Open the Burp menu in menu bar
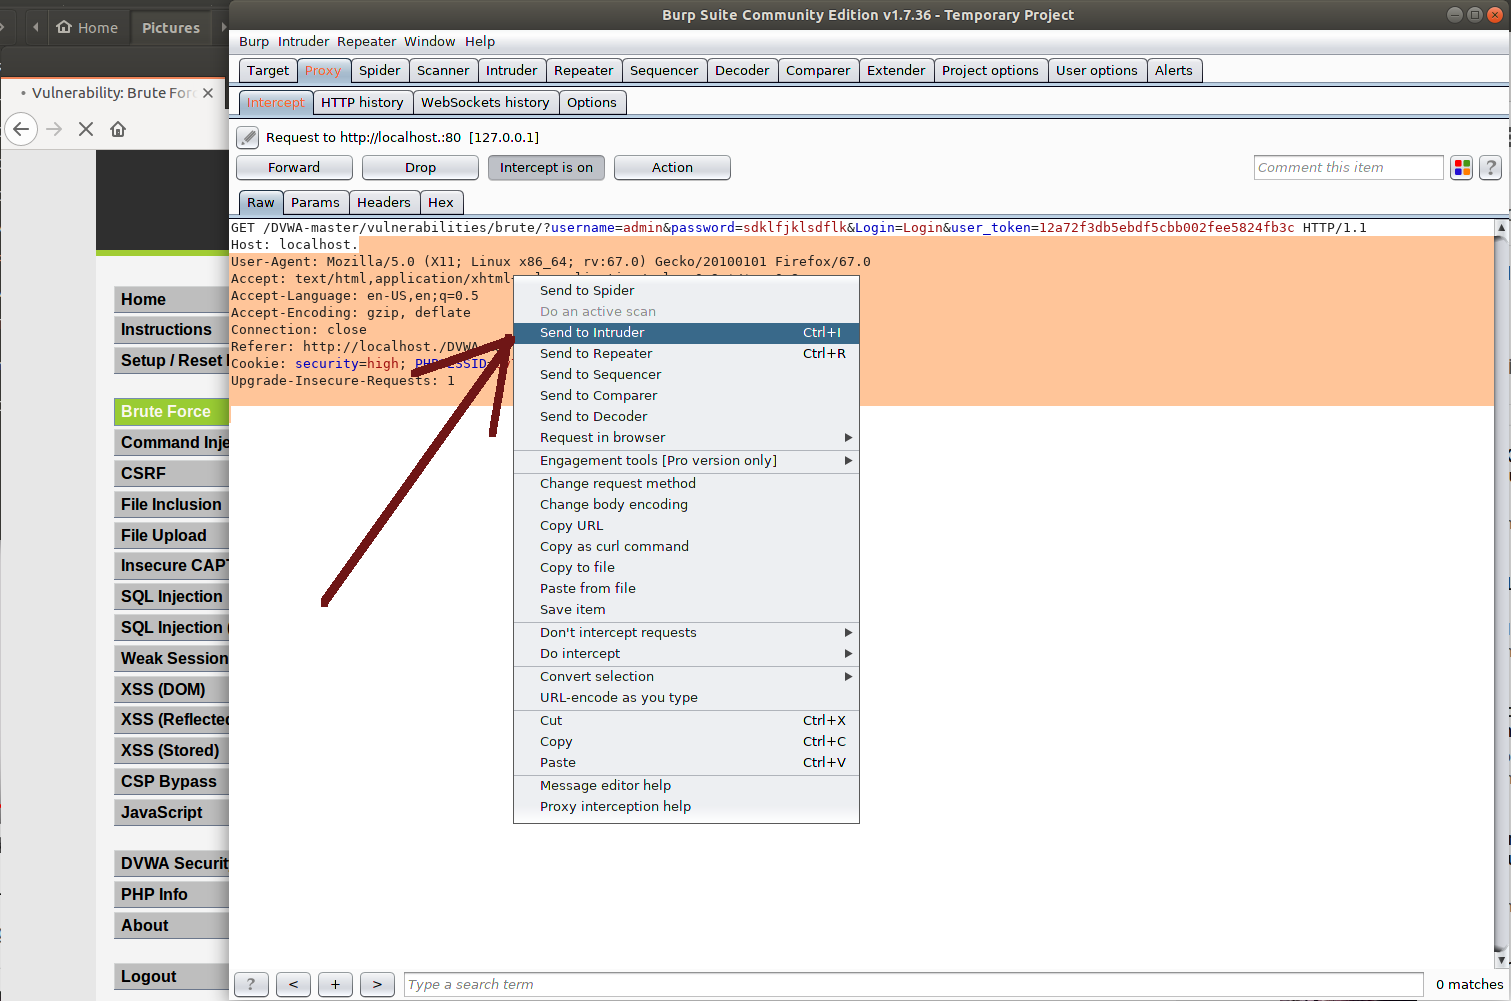Image resolution: width=1511 pixels, height=1001 pixels. click(254, 42)
